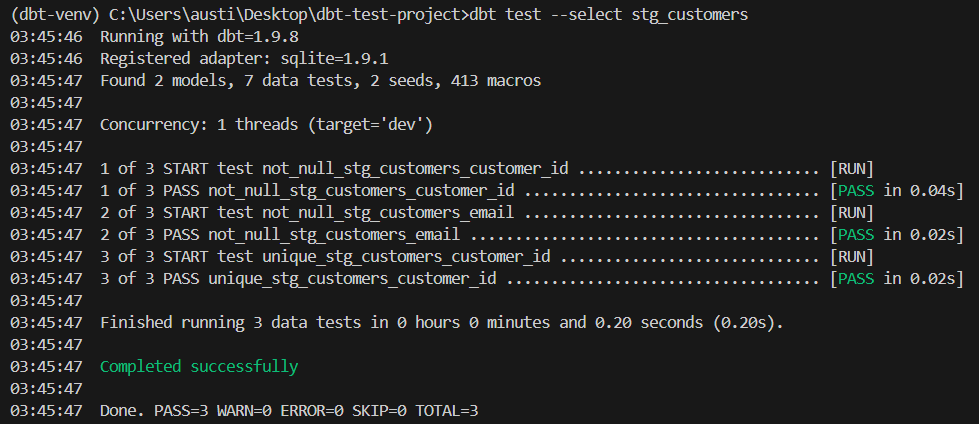The height and width of the screenshot is (424, 979).
Task: Click the 'Running with dbt=1.9.8' line
Action: click(x=199, y=37)
